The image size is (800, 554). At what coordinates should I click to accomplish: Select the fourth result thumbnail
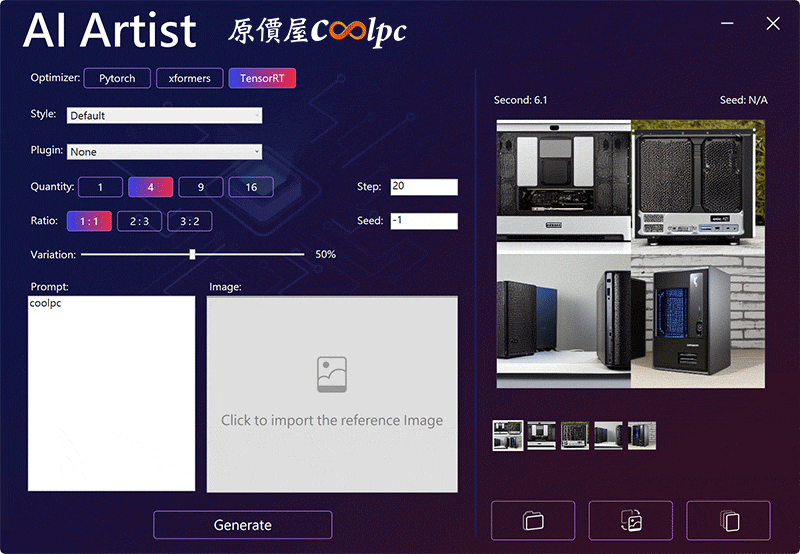608,436
